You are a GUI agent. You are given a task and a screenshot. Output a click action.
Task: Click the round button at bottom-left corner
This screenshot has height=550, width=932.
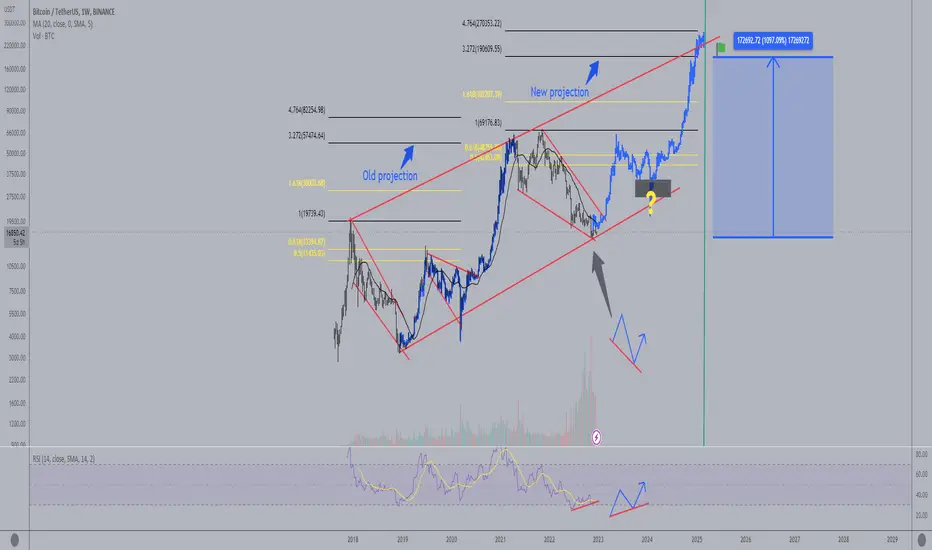(15, 540)
